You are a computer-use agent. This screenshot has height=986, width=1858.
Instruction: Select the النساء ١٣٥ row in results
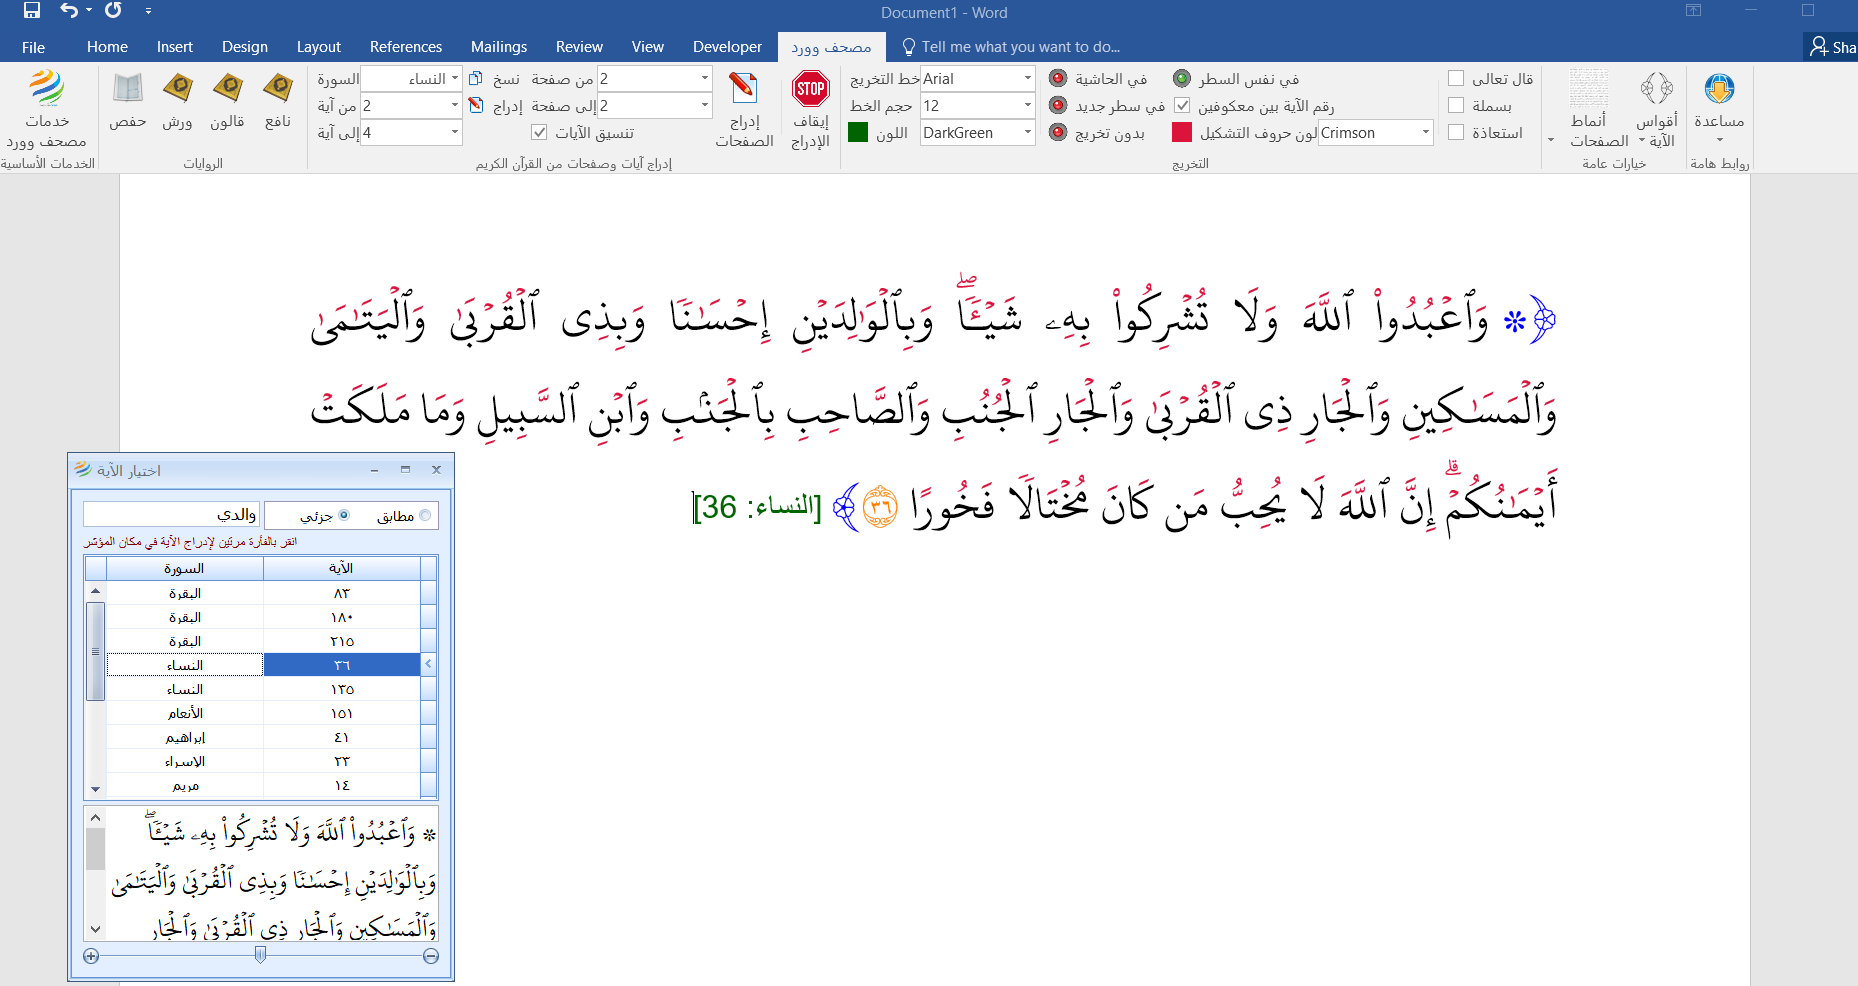click(x=263, y=689)
